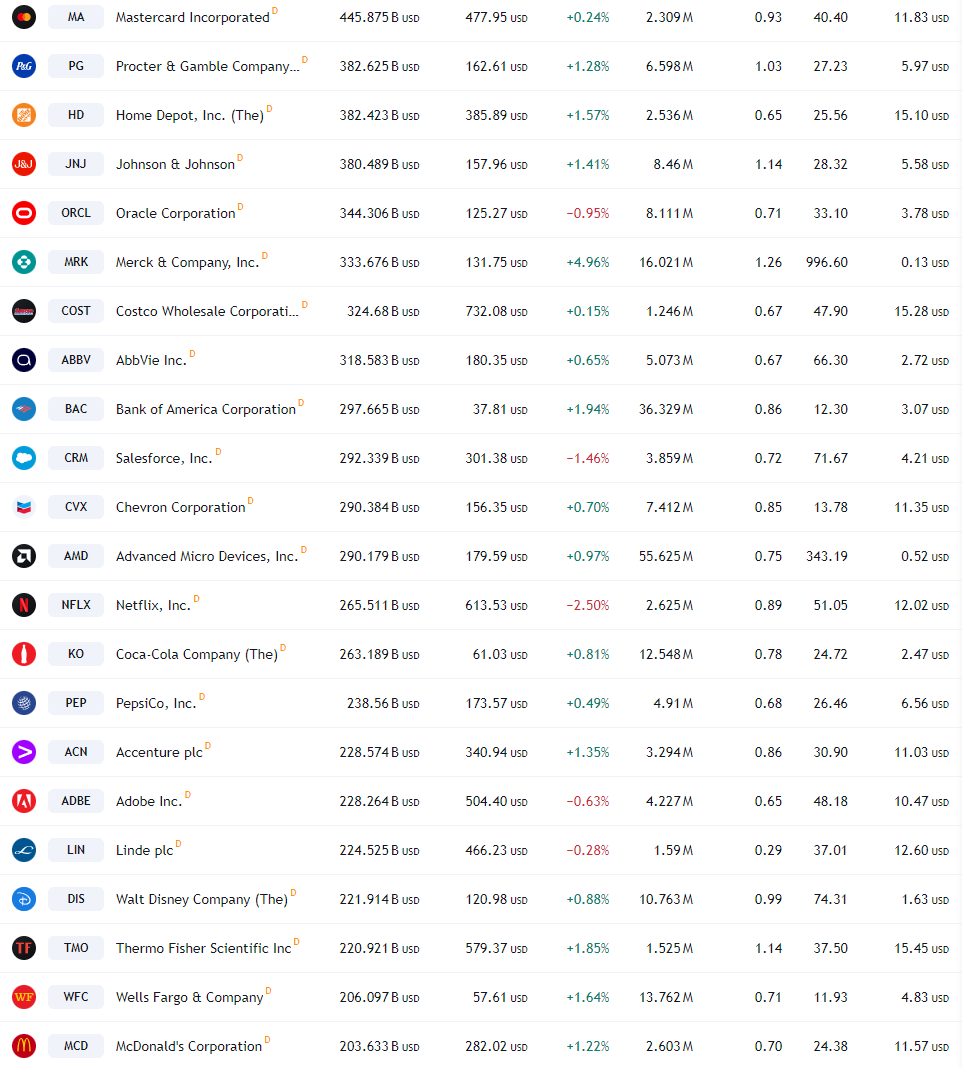Click the Chevron logo icon

point(24,507)
